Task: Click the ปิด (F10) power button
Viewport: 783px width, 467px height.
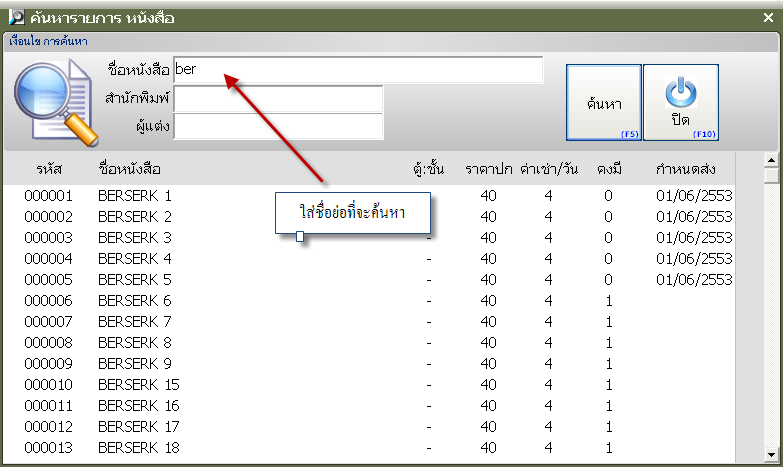Action: click(x=681, y=102)
